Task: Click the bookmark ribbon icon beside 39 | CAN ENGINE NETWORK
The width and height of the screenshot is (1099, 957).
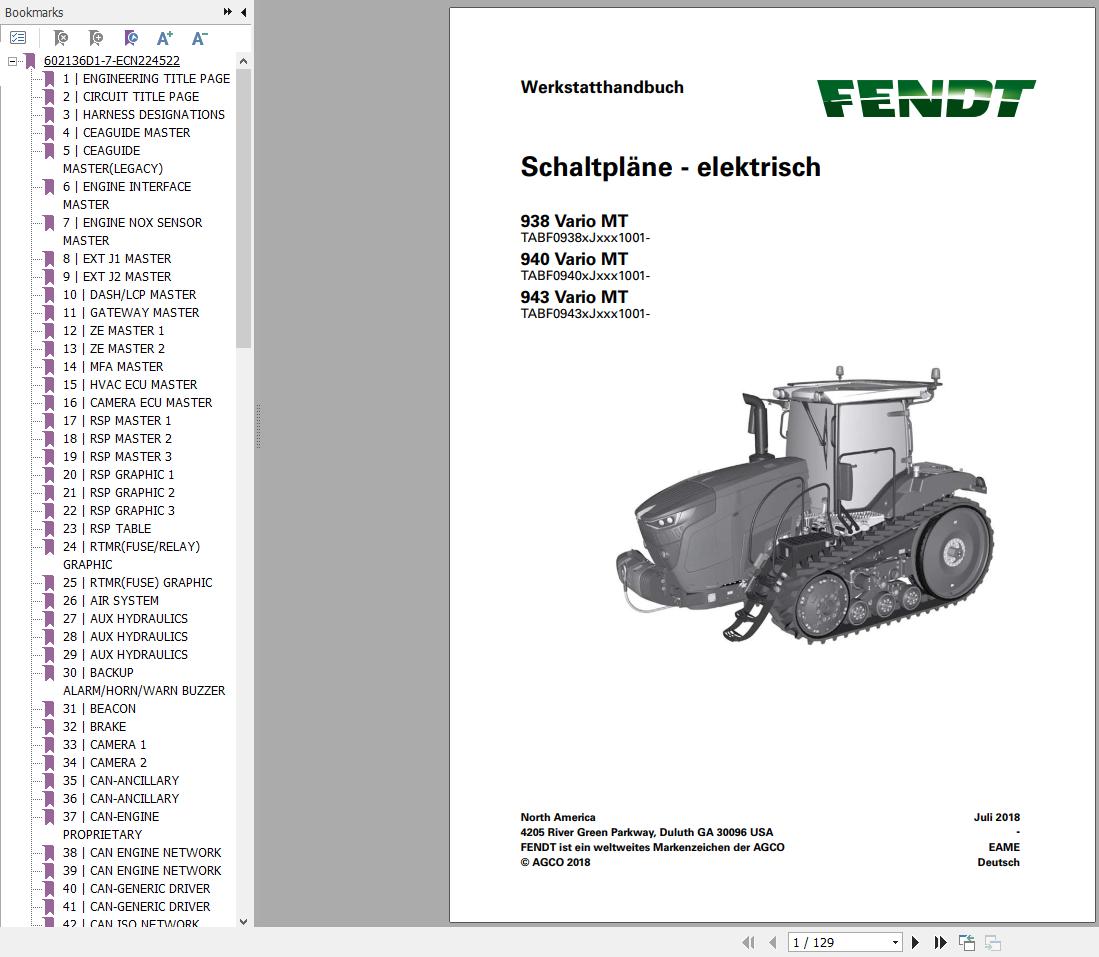Action: pos(49,871)
